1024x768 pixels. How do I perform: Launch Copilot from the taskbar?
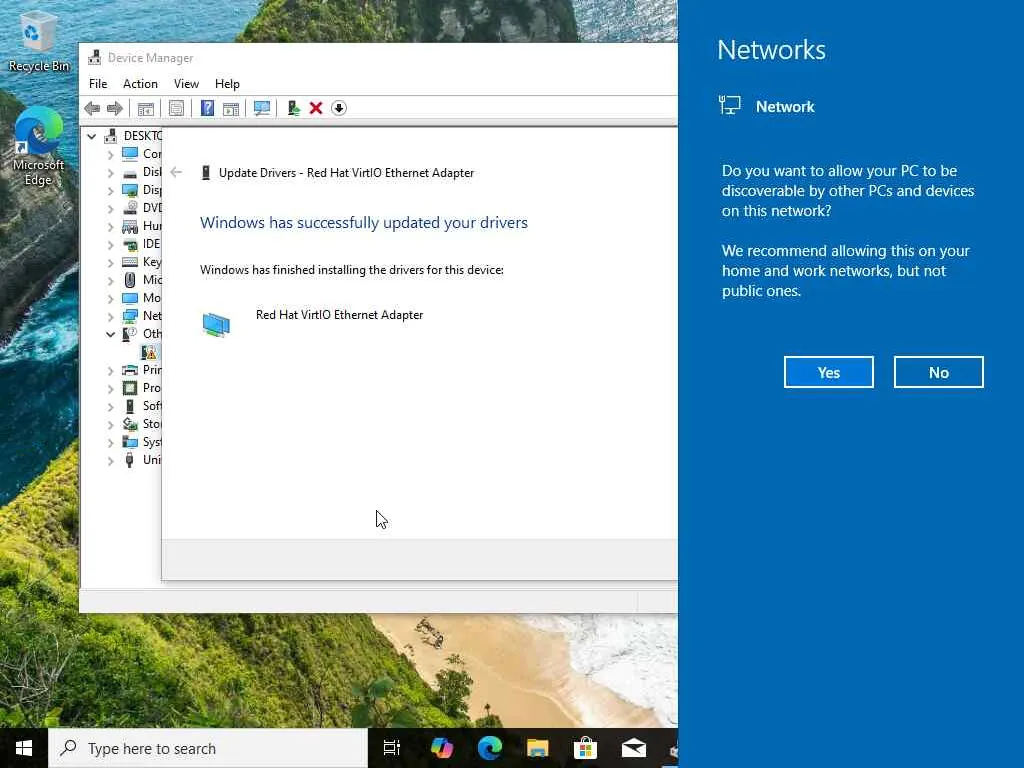(x=442, y=748)
